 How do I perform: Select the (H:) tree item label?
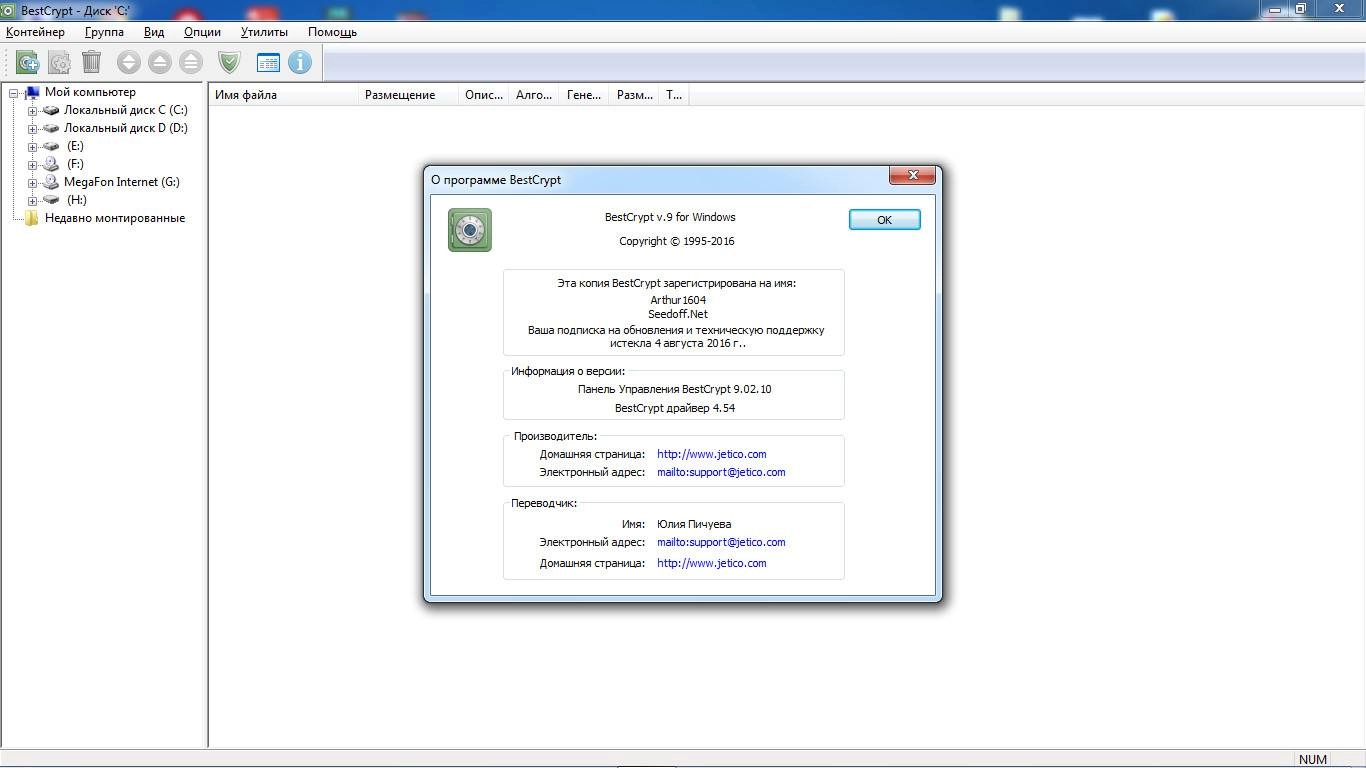click(76, 200)
